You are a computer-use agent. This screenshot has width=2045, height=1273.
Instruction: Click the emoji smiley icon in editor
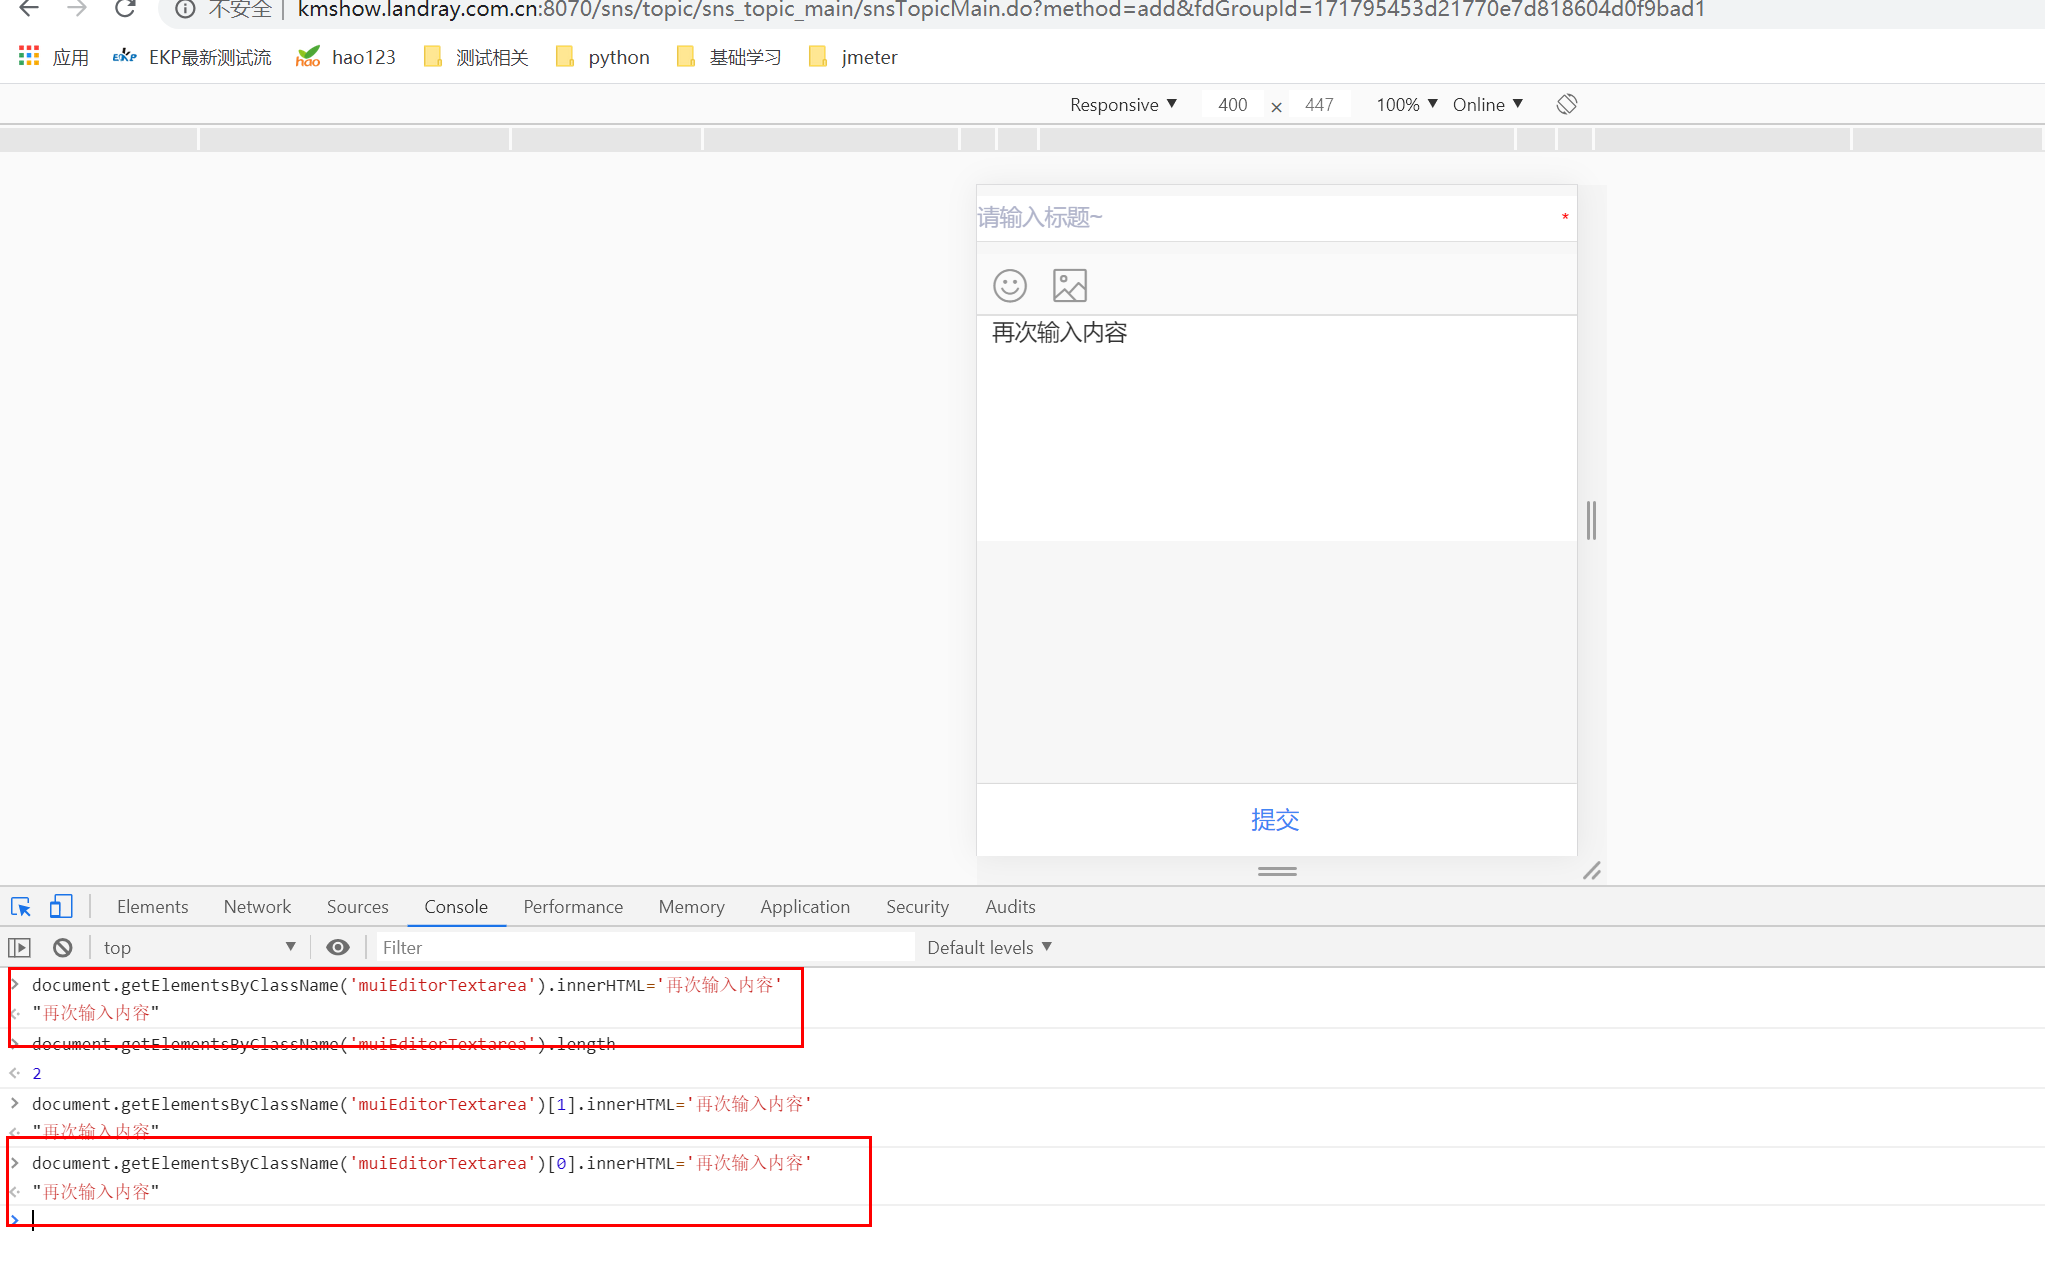click(1009, 286)
